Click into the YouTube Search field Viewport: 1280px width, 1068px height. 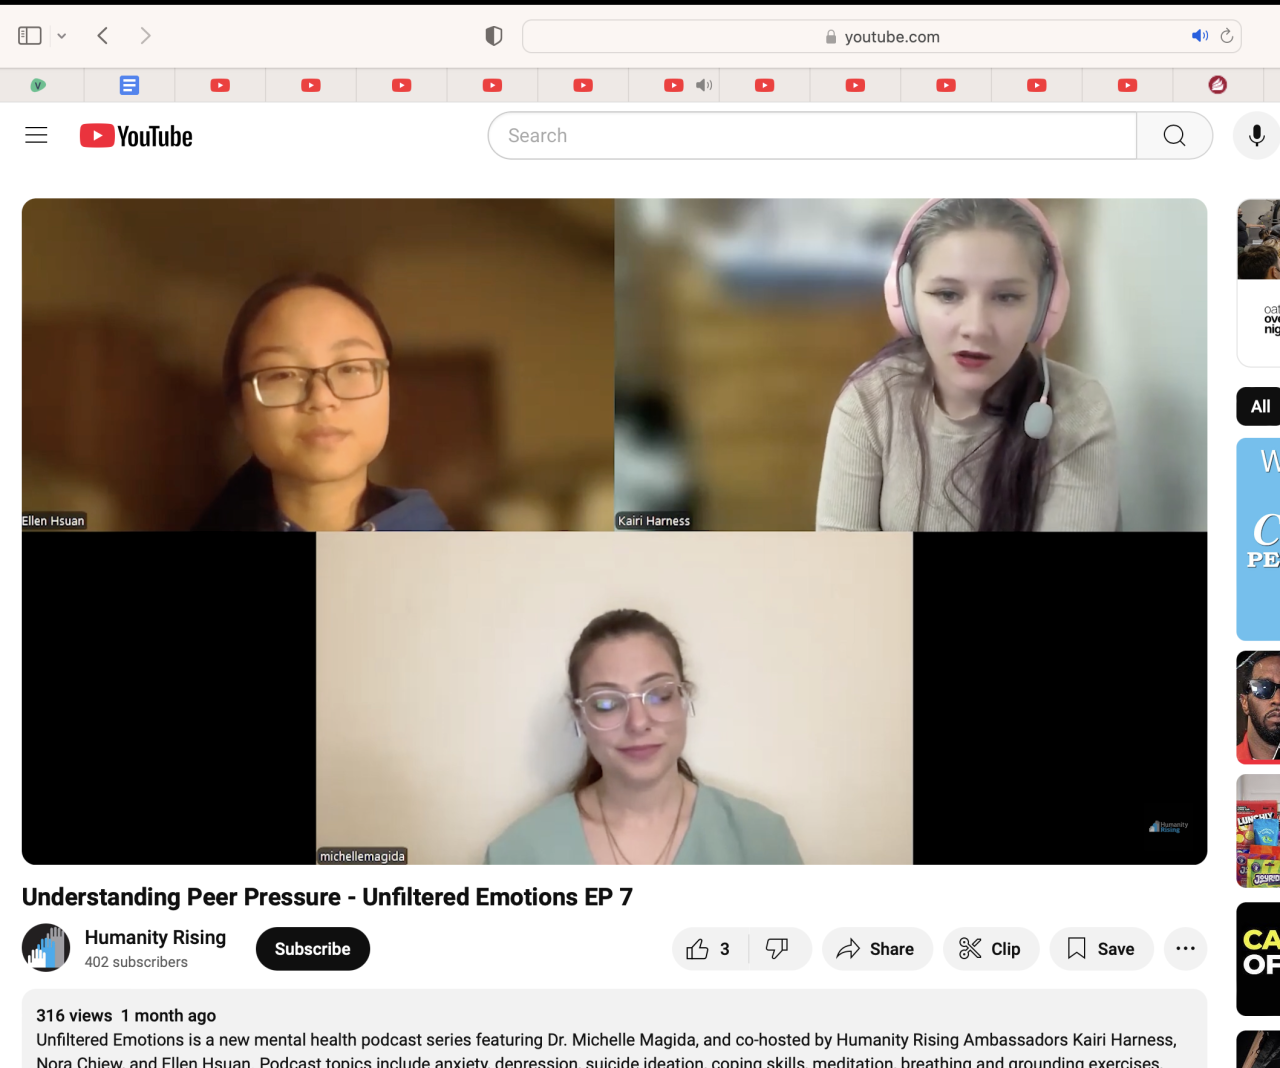click(812, 136)
